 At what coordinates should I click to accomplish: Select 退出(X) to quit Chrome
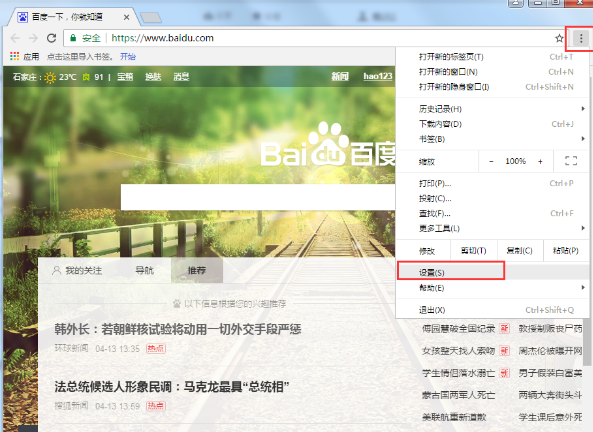(492, 310)
